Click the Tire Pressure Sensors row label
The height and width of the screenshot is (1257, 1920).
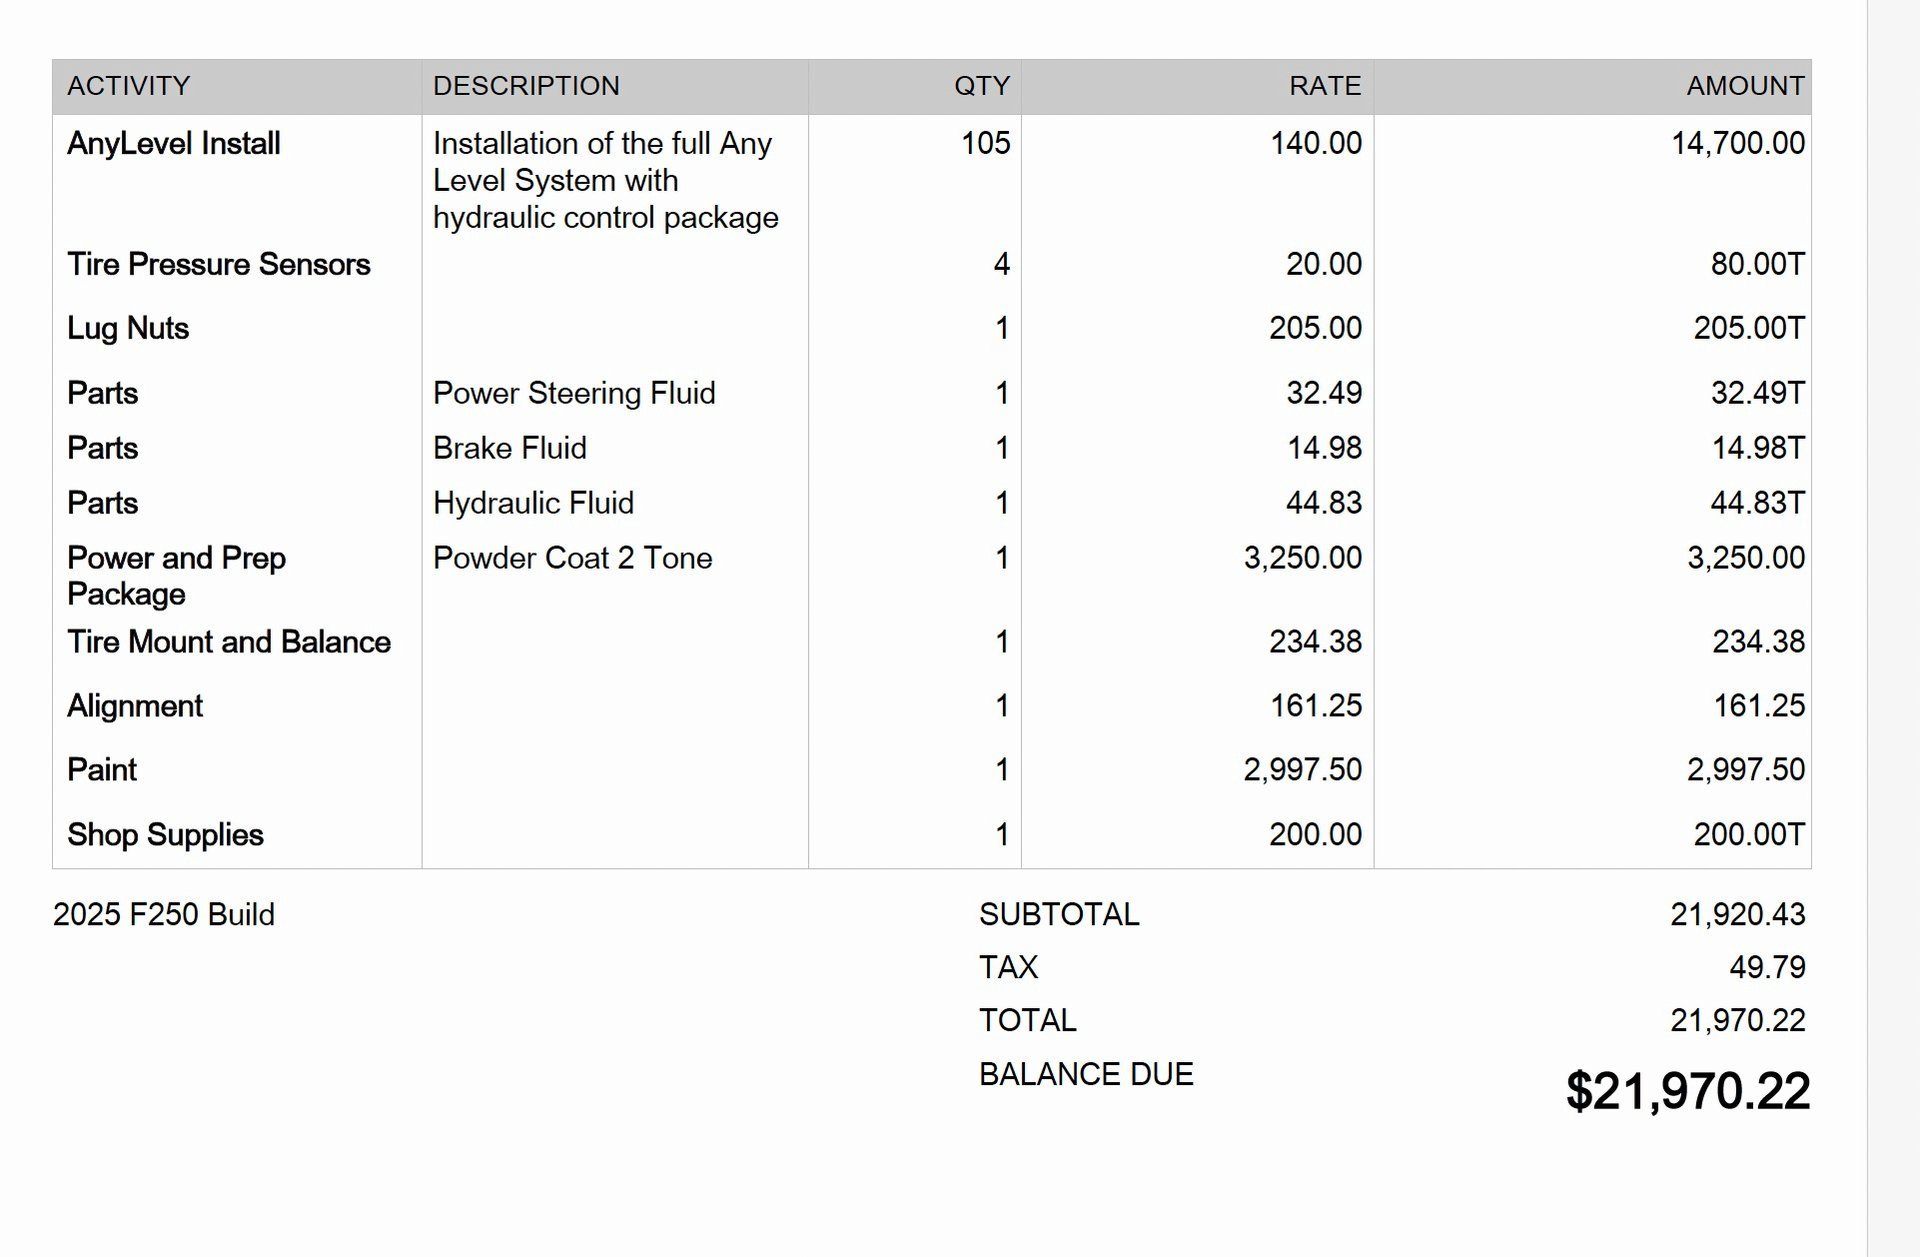click(218, 264)
